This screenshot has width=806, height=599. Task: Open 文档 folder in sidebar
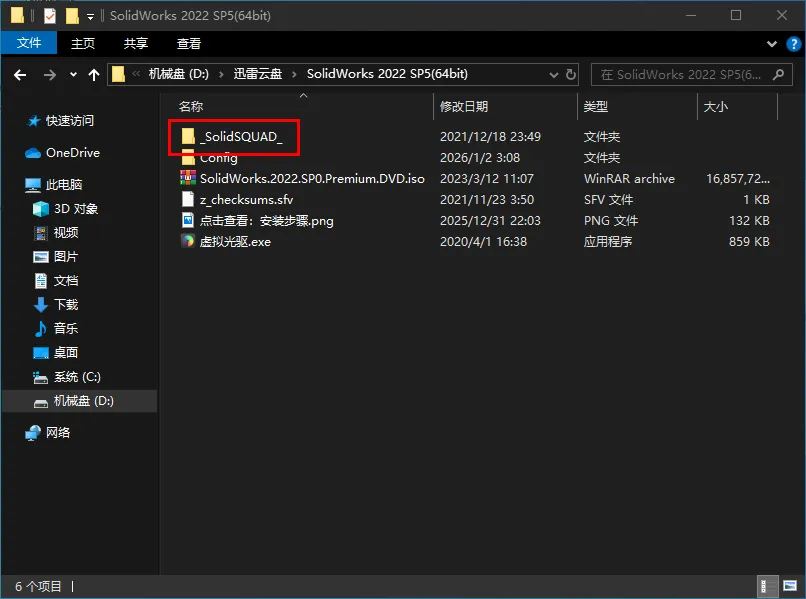(66, 281)
